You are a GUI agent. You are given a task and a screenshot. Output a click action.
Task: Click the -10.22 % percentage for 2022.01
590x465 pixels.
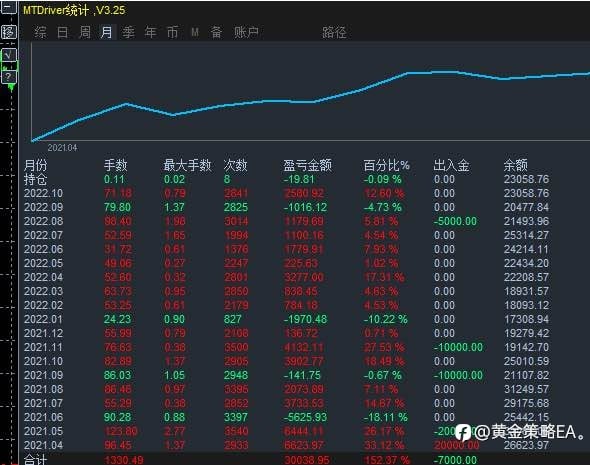click(x=385, y=319)
